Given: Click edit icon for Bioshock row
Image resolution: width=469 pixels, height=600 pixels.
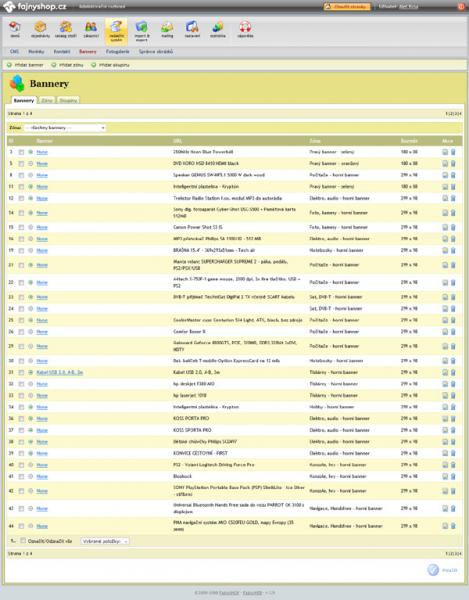Looking at the screenshot, I should pos(445,476).
